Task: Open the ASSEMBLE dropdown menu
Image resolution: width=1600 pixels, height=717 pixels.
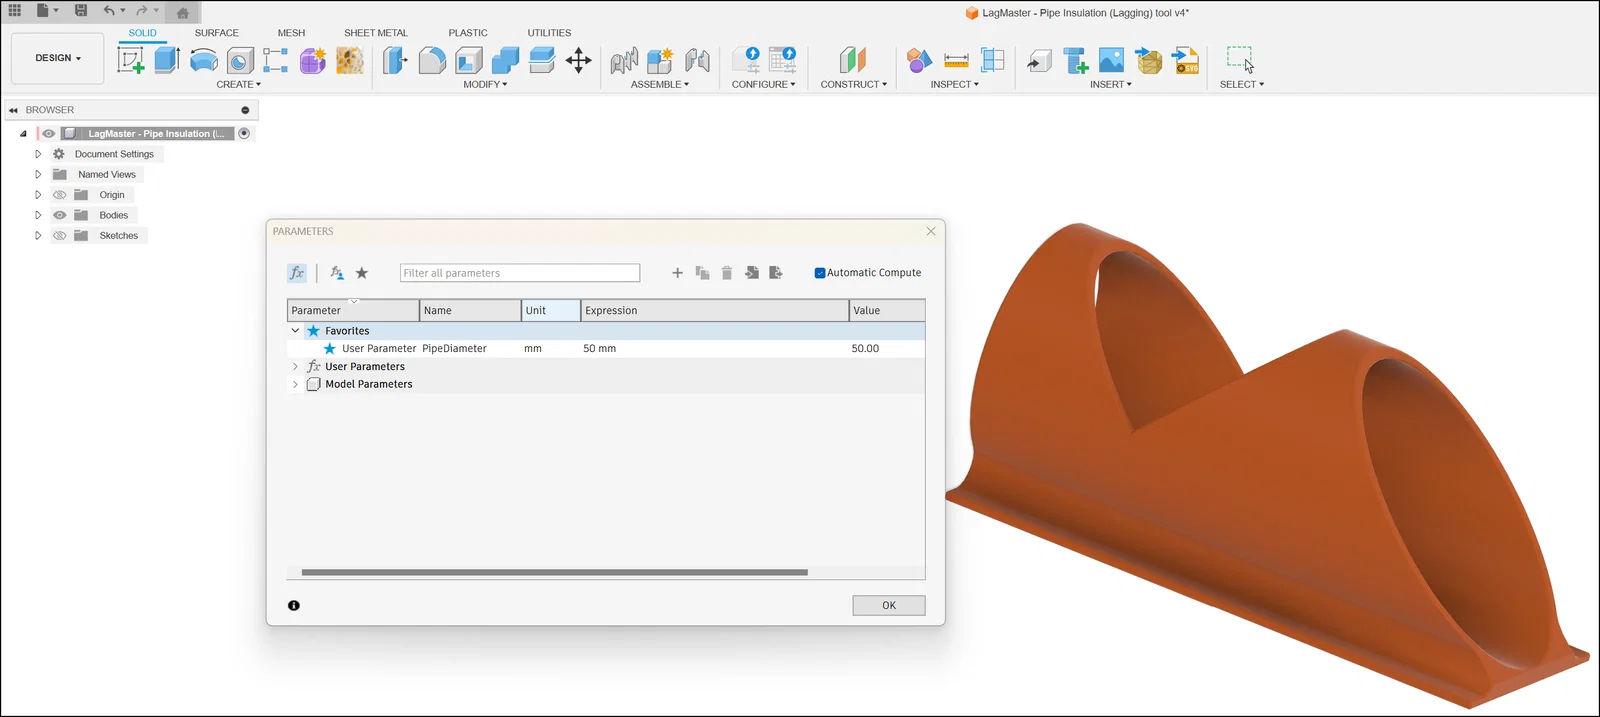Action: click(x=660, y=84)
